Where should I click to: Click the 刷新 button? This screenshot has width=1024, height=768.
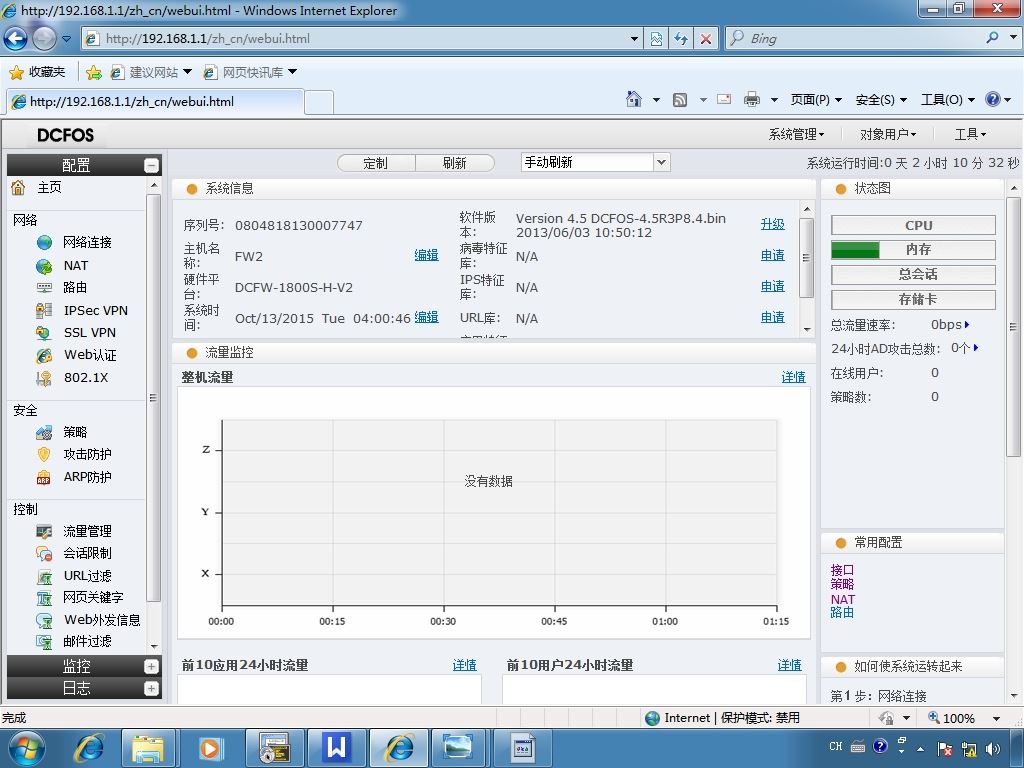click(455, 163)
